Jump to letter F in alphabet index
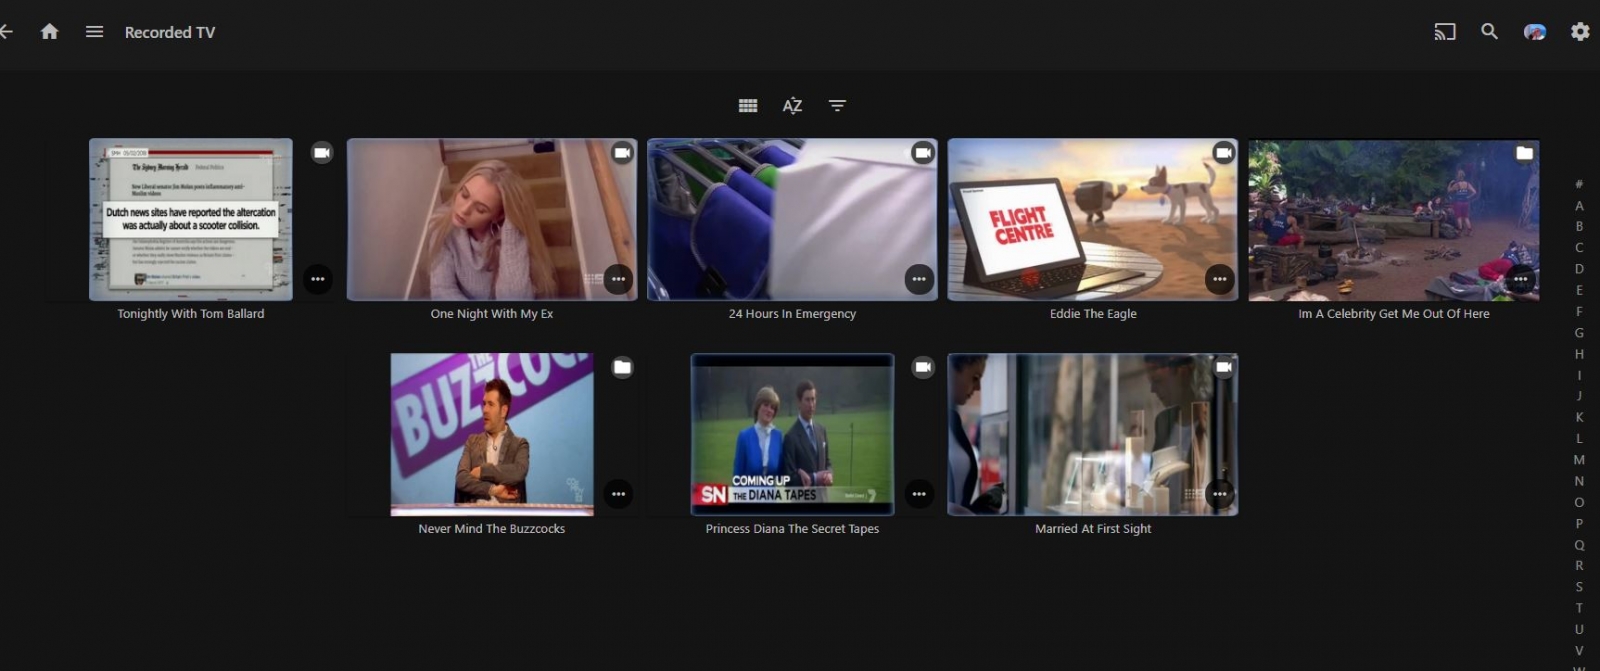This screenshot has width=1600, height=671. (1579, 311)
